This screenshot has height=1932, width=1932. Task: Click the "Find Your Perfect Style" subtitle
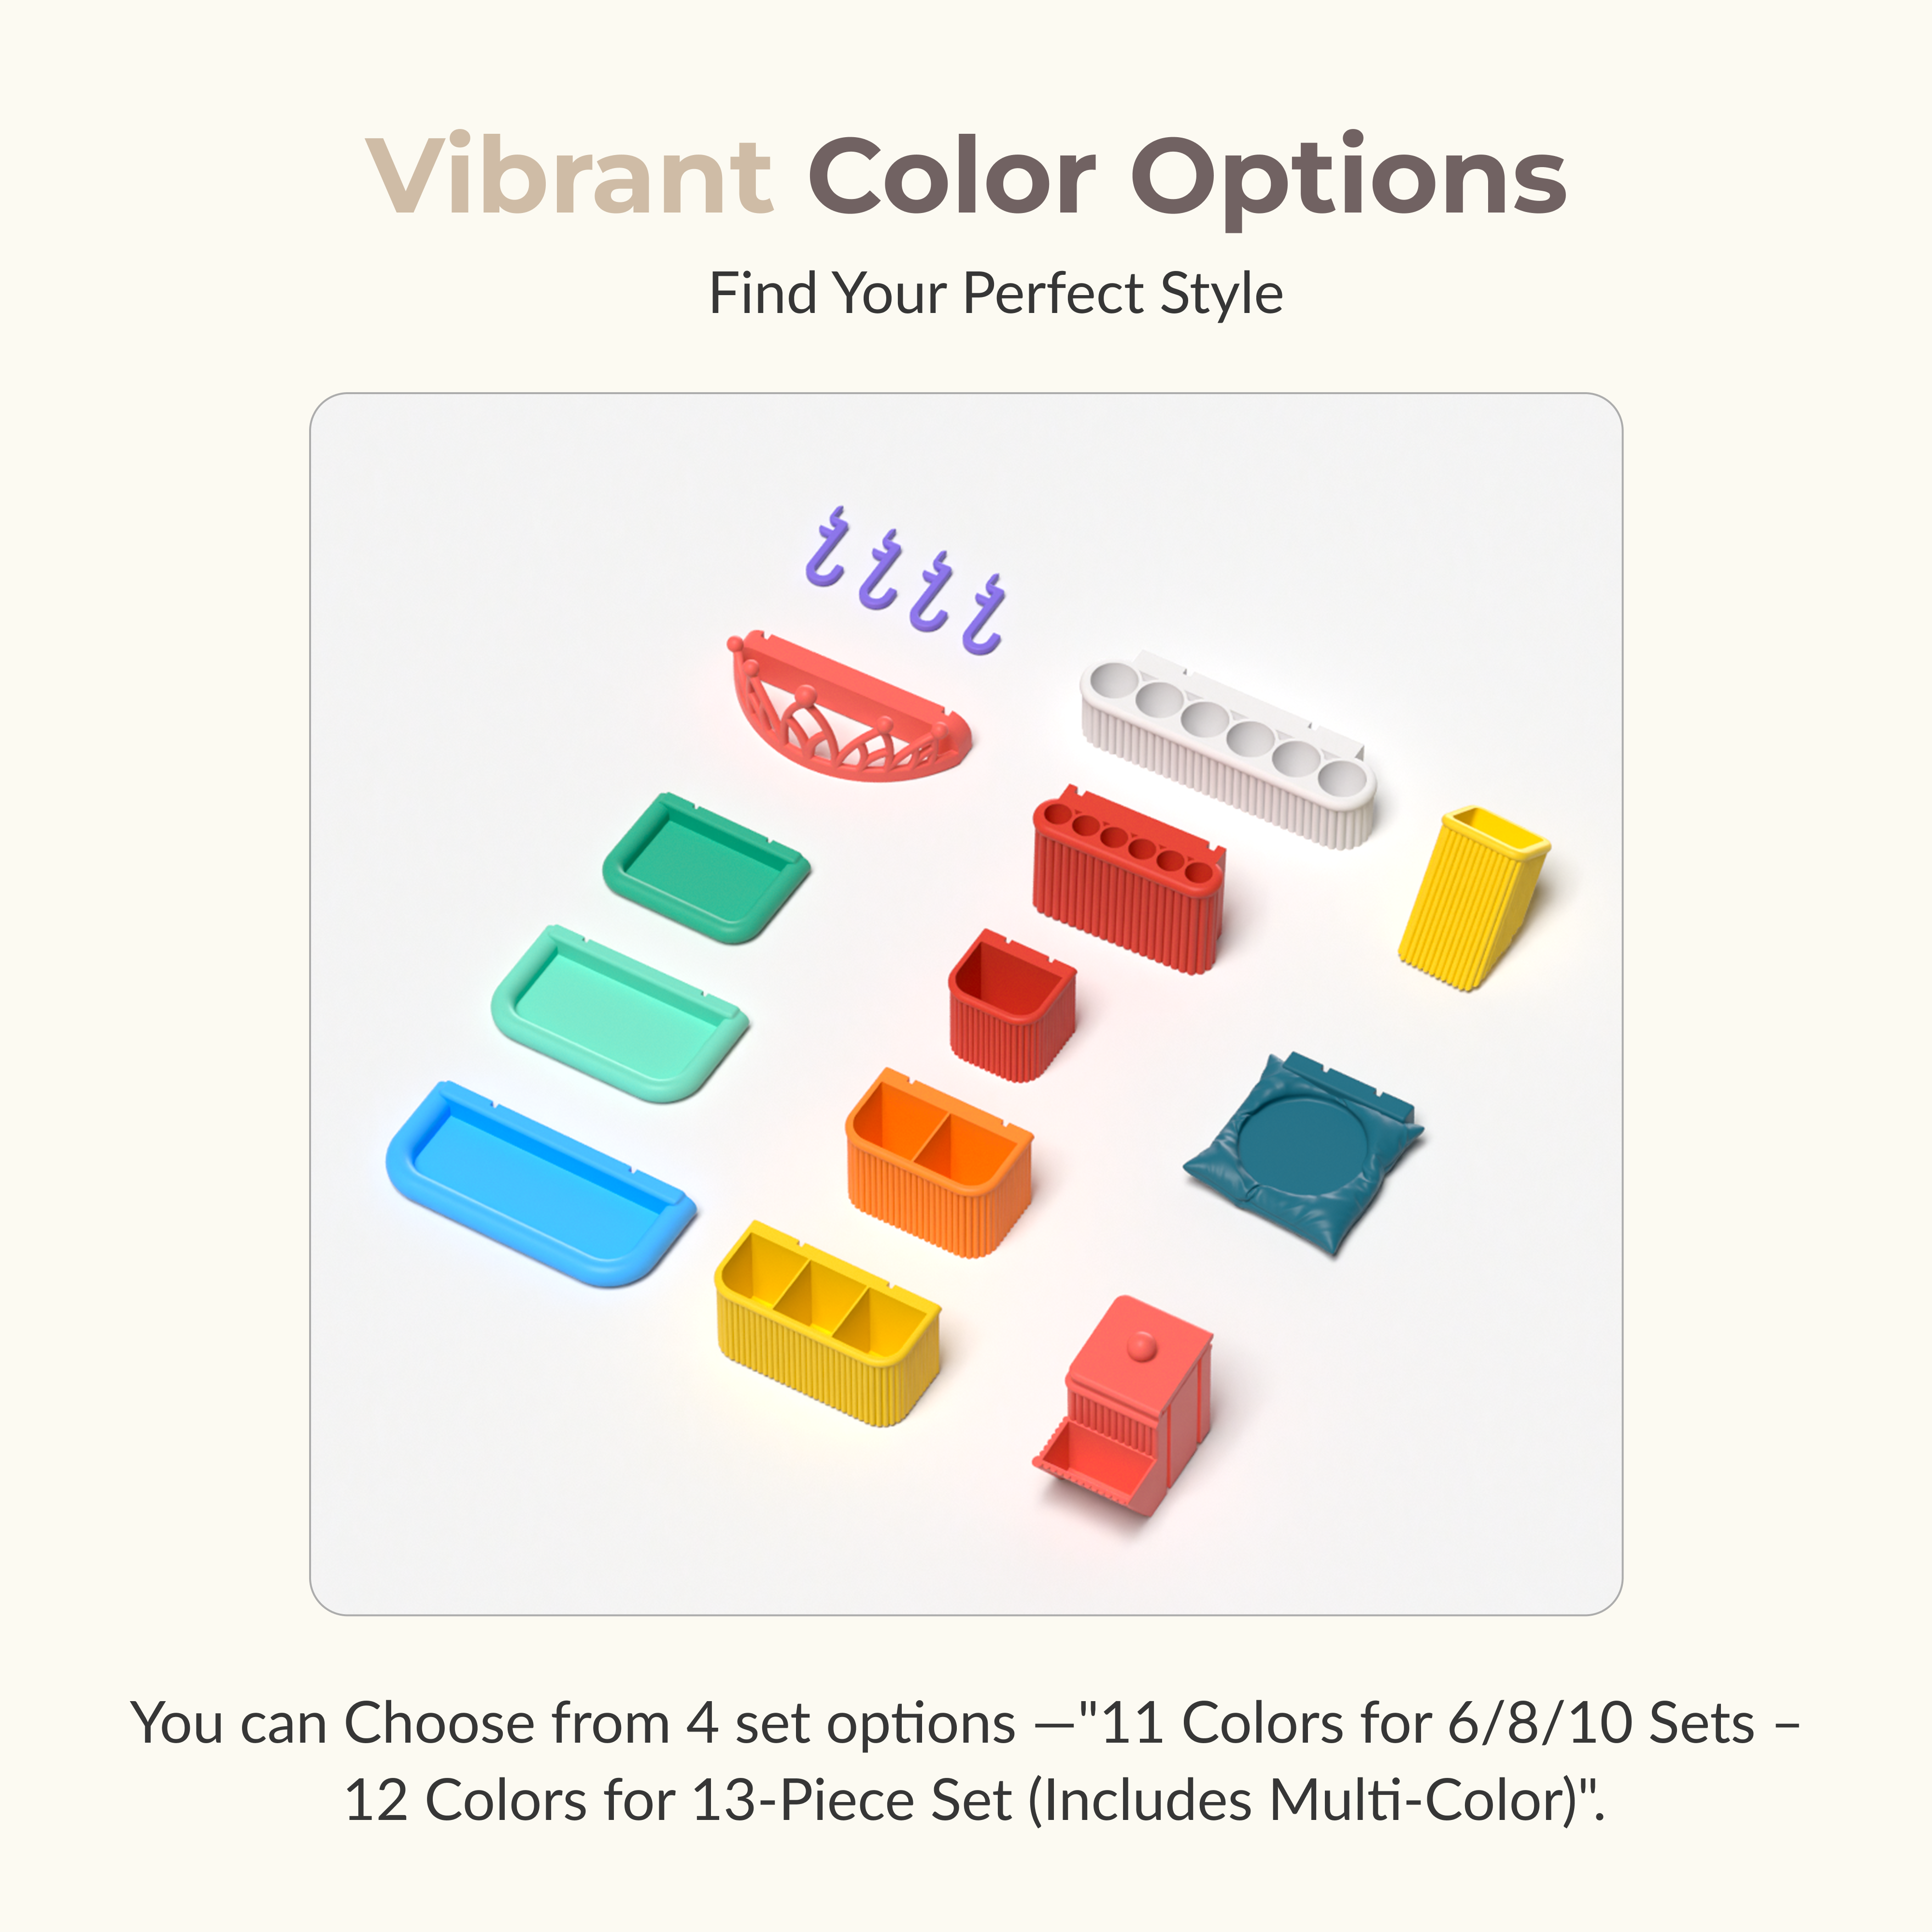pos(995,294)
